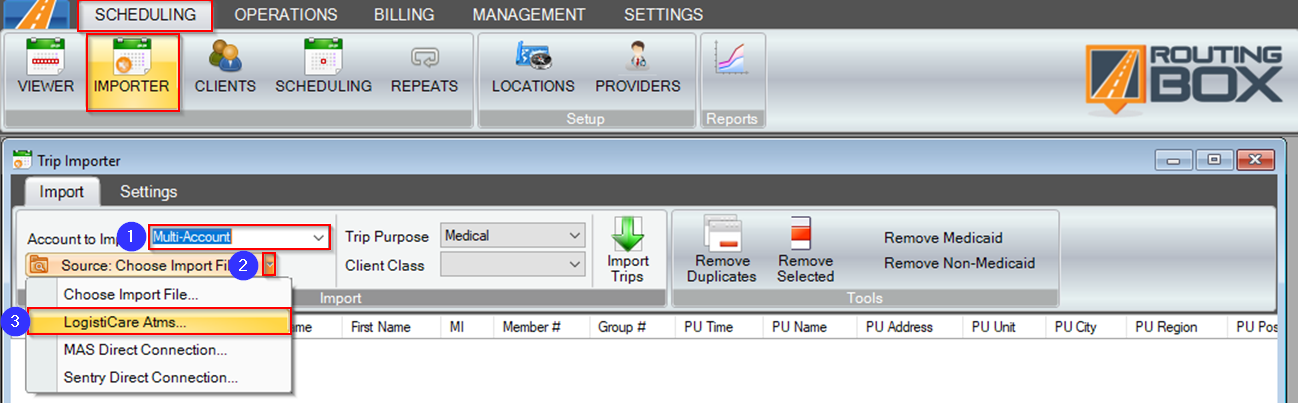Minimize the Trip Importer window
This screenshot has height=403, width=1298.
1174,160
